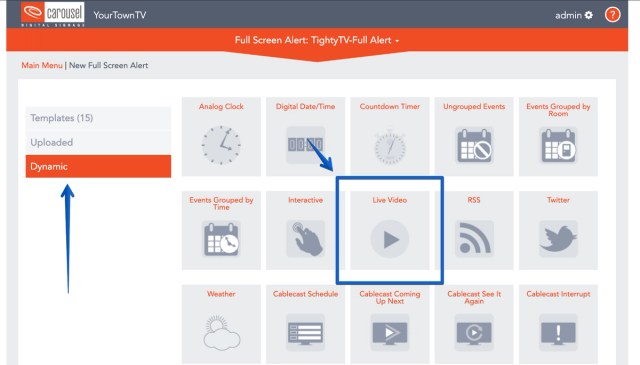
Task: Select the Cablecast Interrupt exclamation icon
Action: (558, 333)
